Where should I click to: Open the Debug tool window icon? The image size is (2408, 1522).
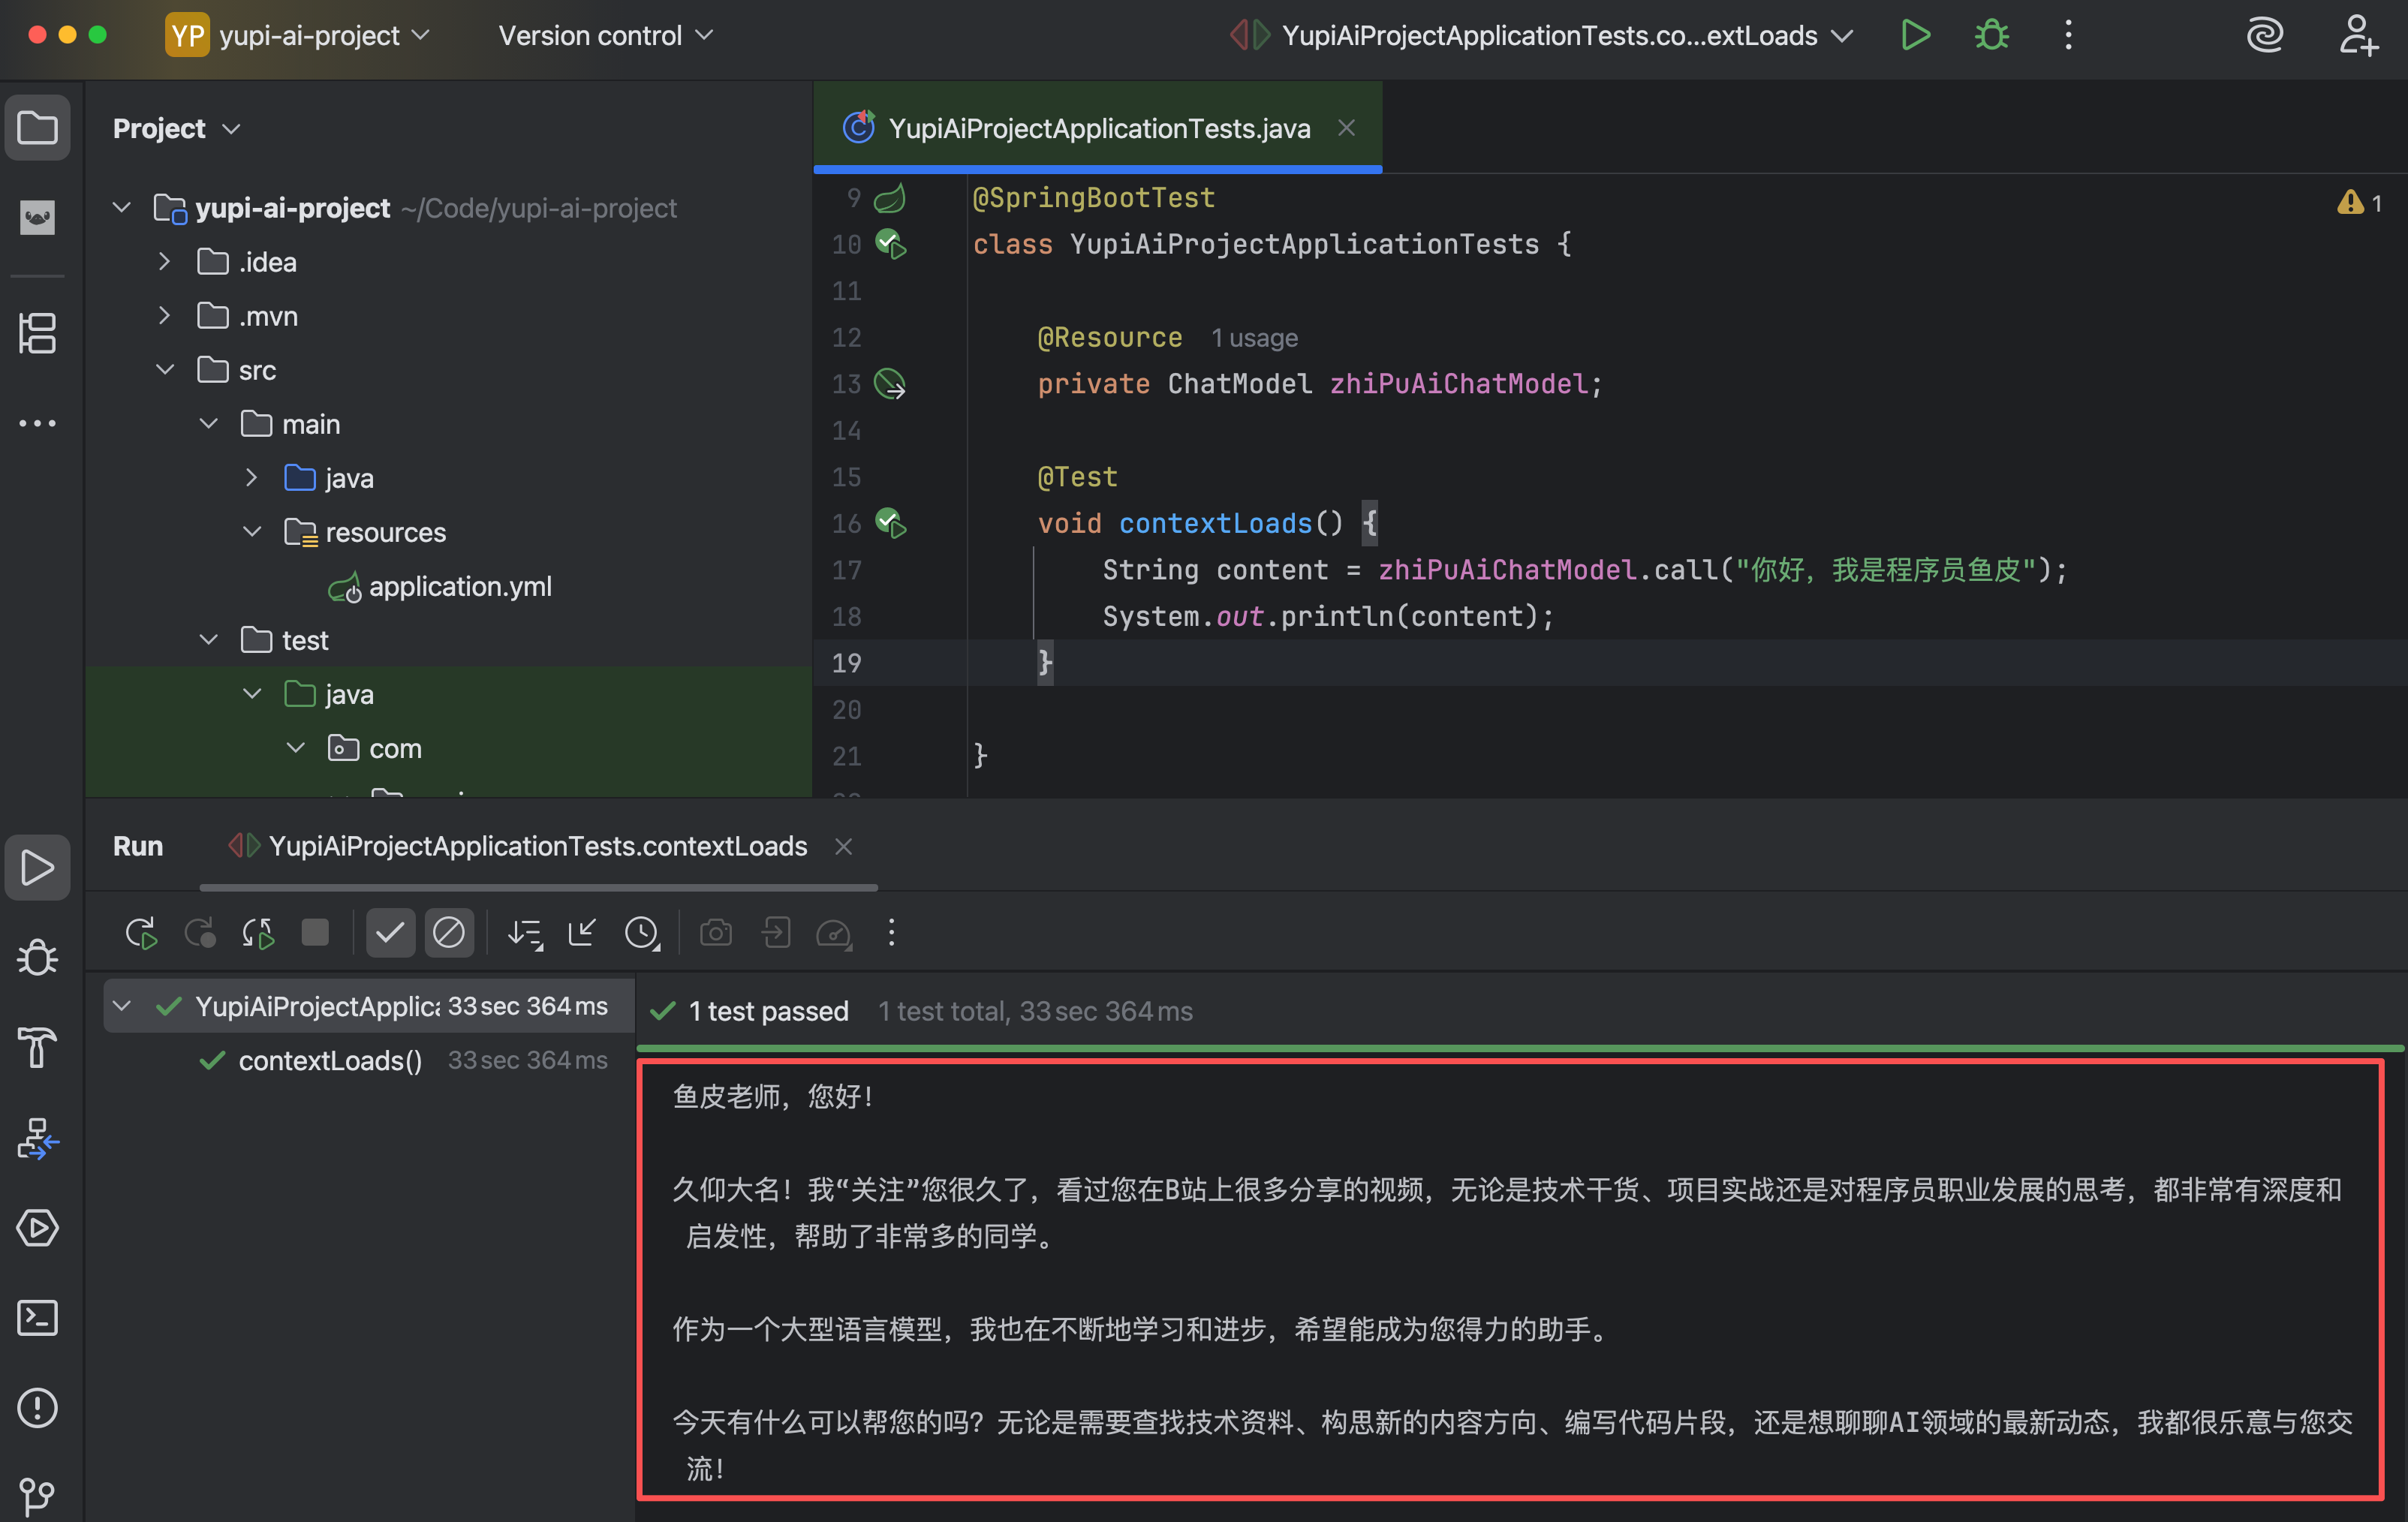coord(37,957)
